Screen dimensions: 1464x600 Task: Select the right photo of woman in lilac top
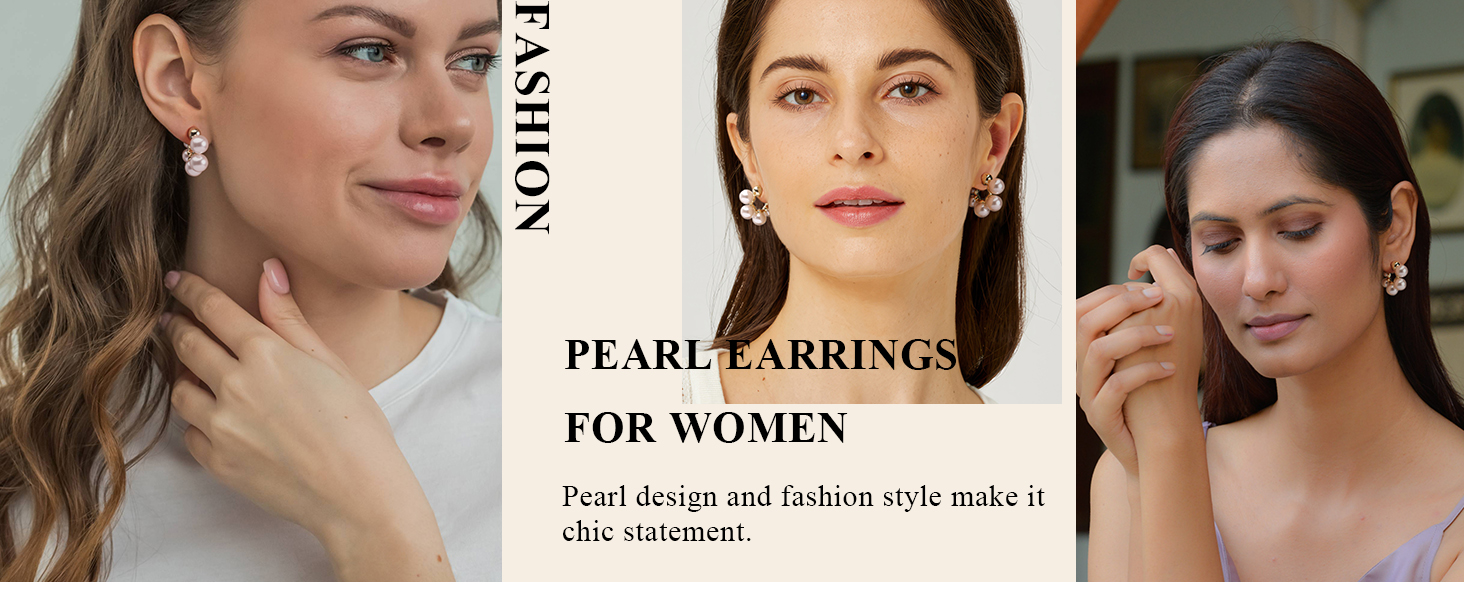click(x=1270, y=290)
